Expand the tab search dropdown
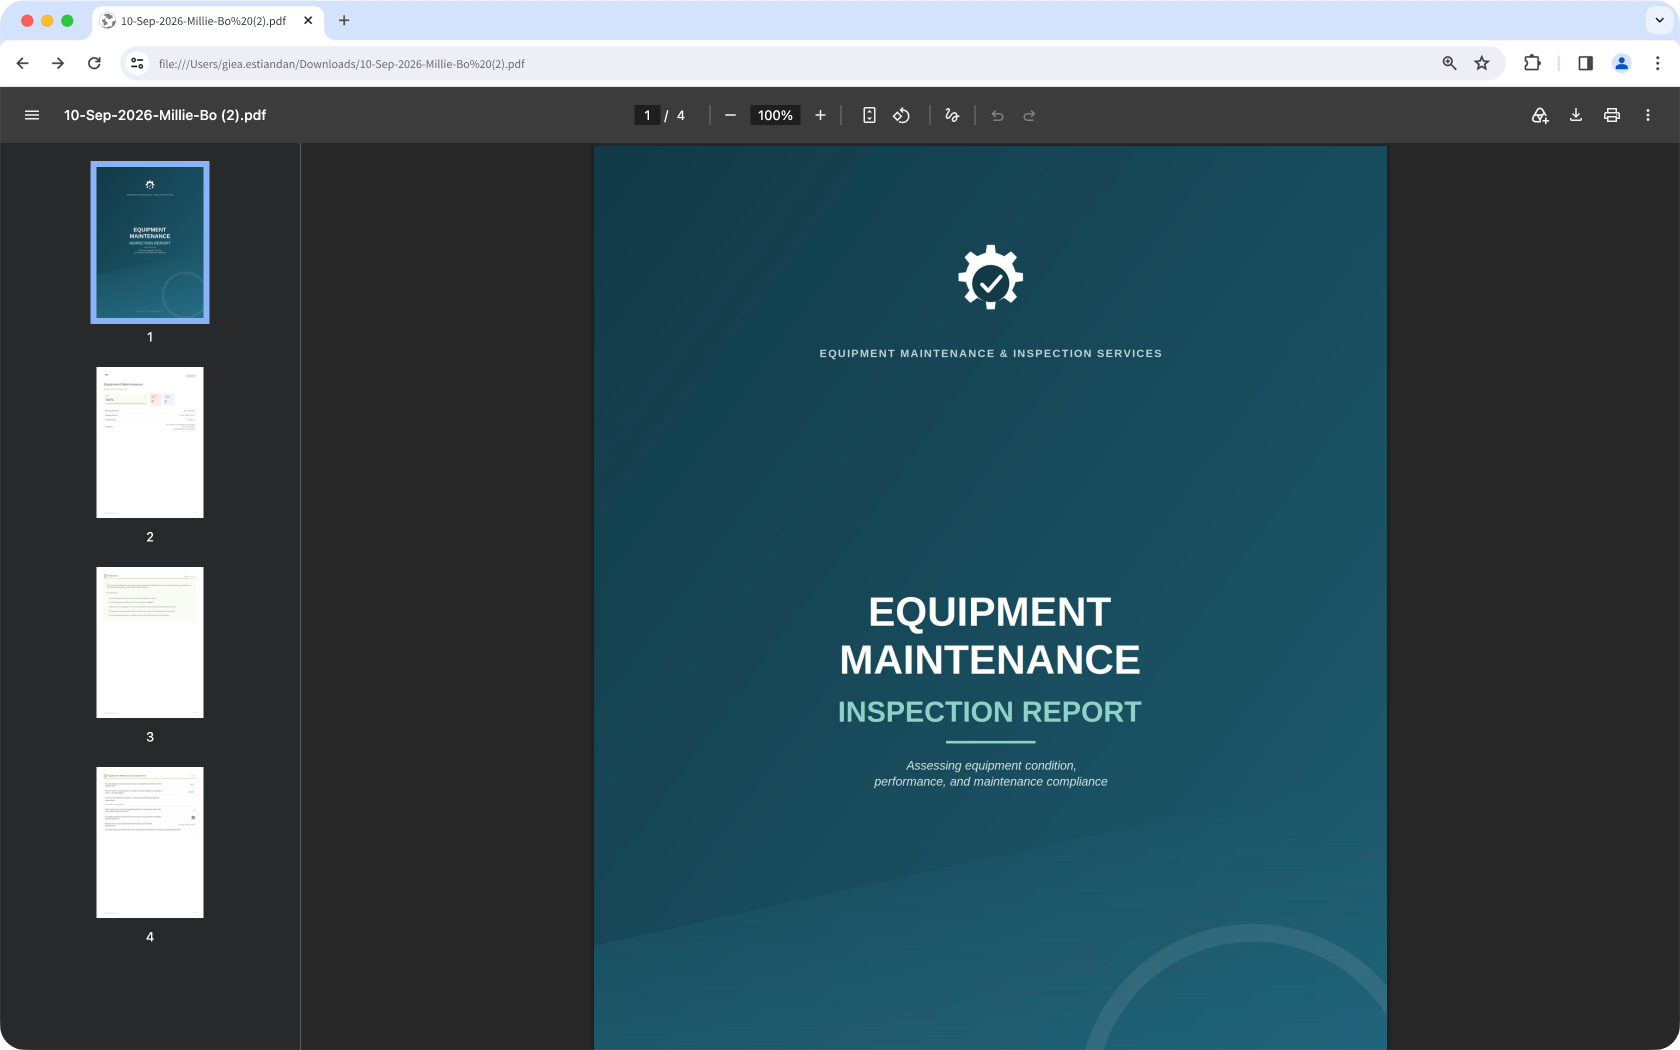This screenshot has width=1680, height=1050. tap(1659, 20)
